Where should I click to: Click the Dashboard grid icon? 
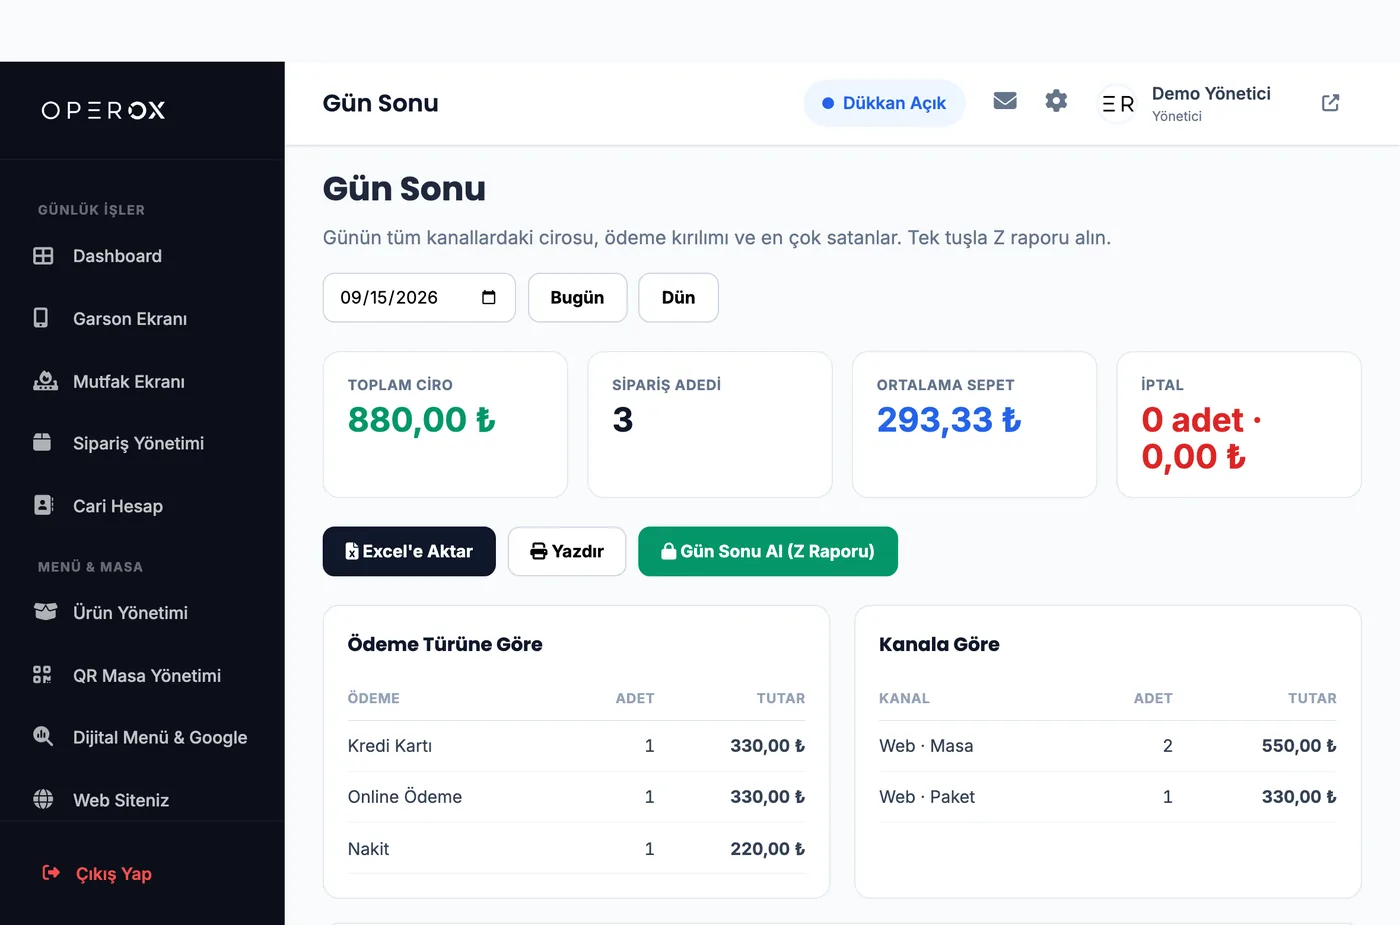[43, 256]
